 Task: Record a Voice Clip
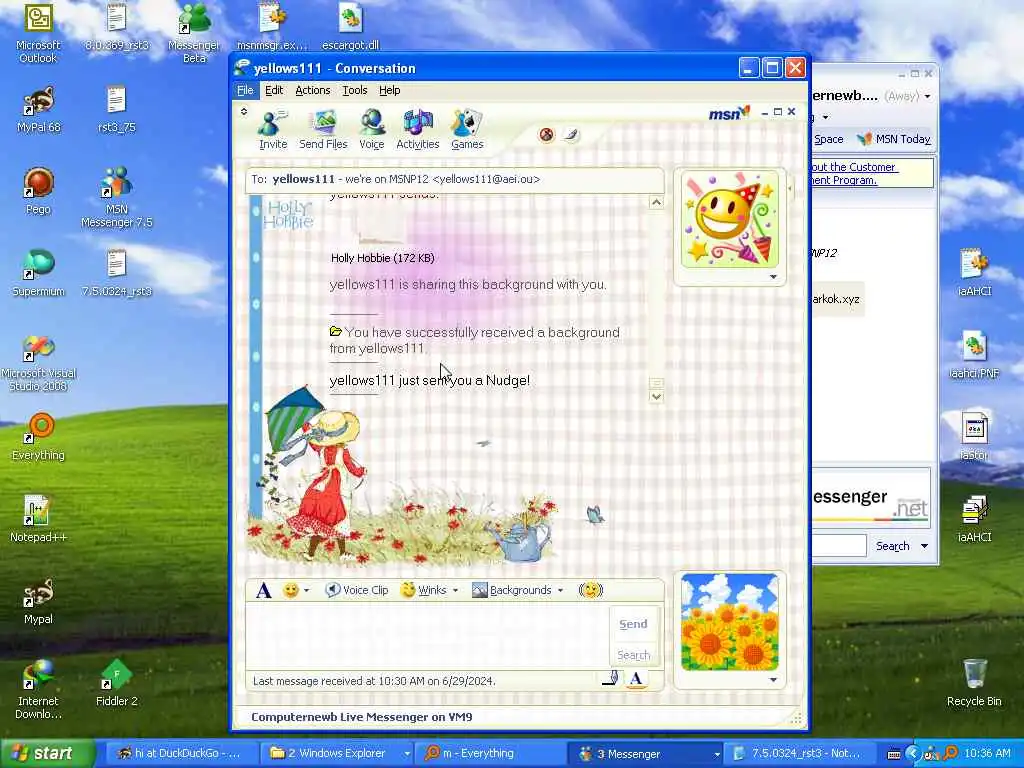[x=357, y=590]
